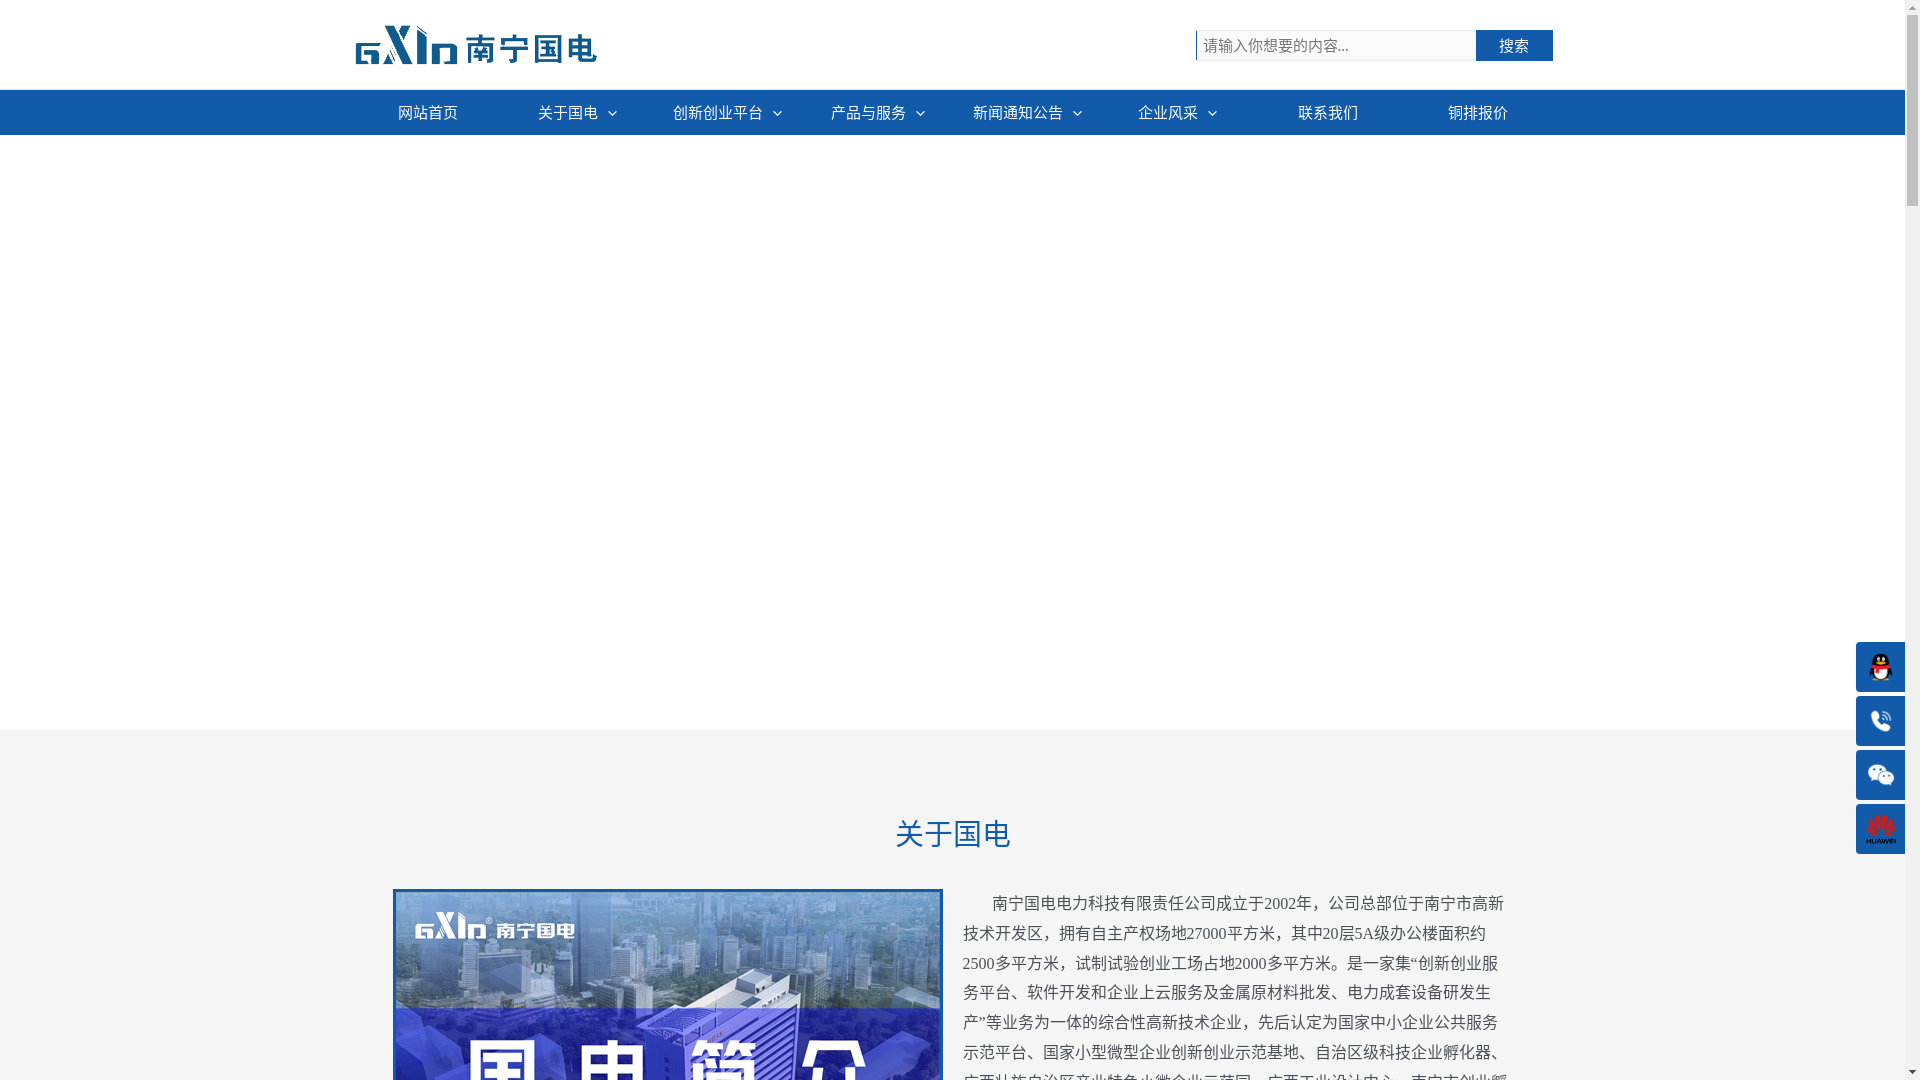
Task: Open the 关于国电 menu item
Action: coord(568,113)
